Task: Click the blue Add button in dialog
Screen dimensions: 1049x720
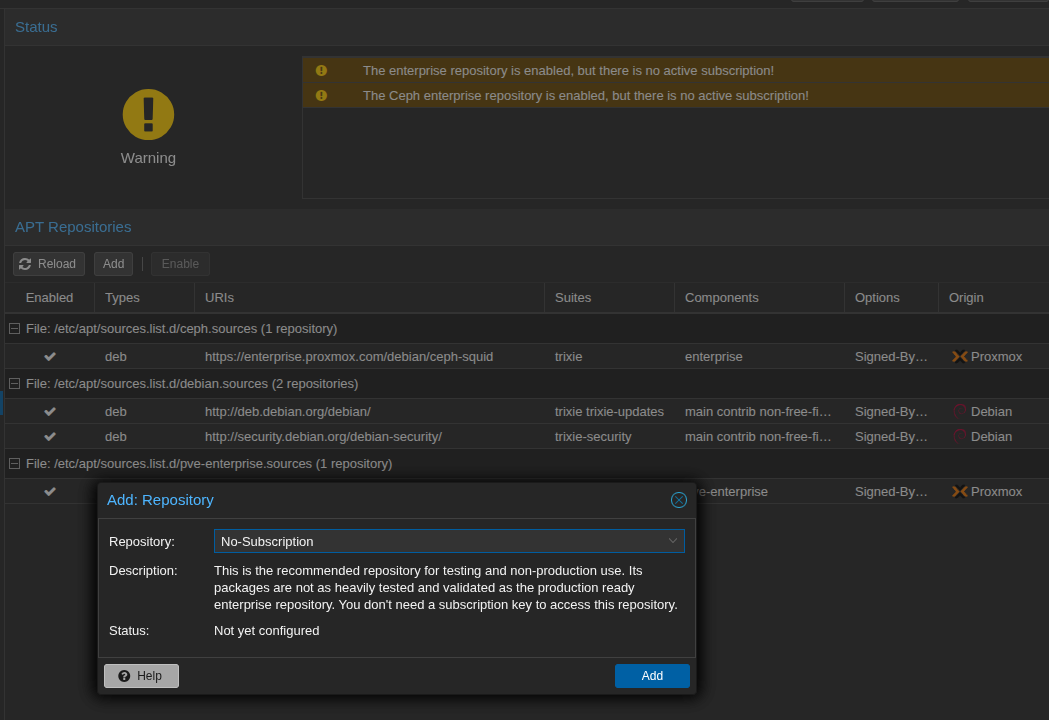Action: pos(652,676)
